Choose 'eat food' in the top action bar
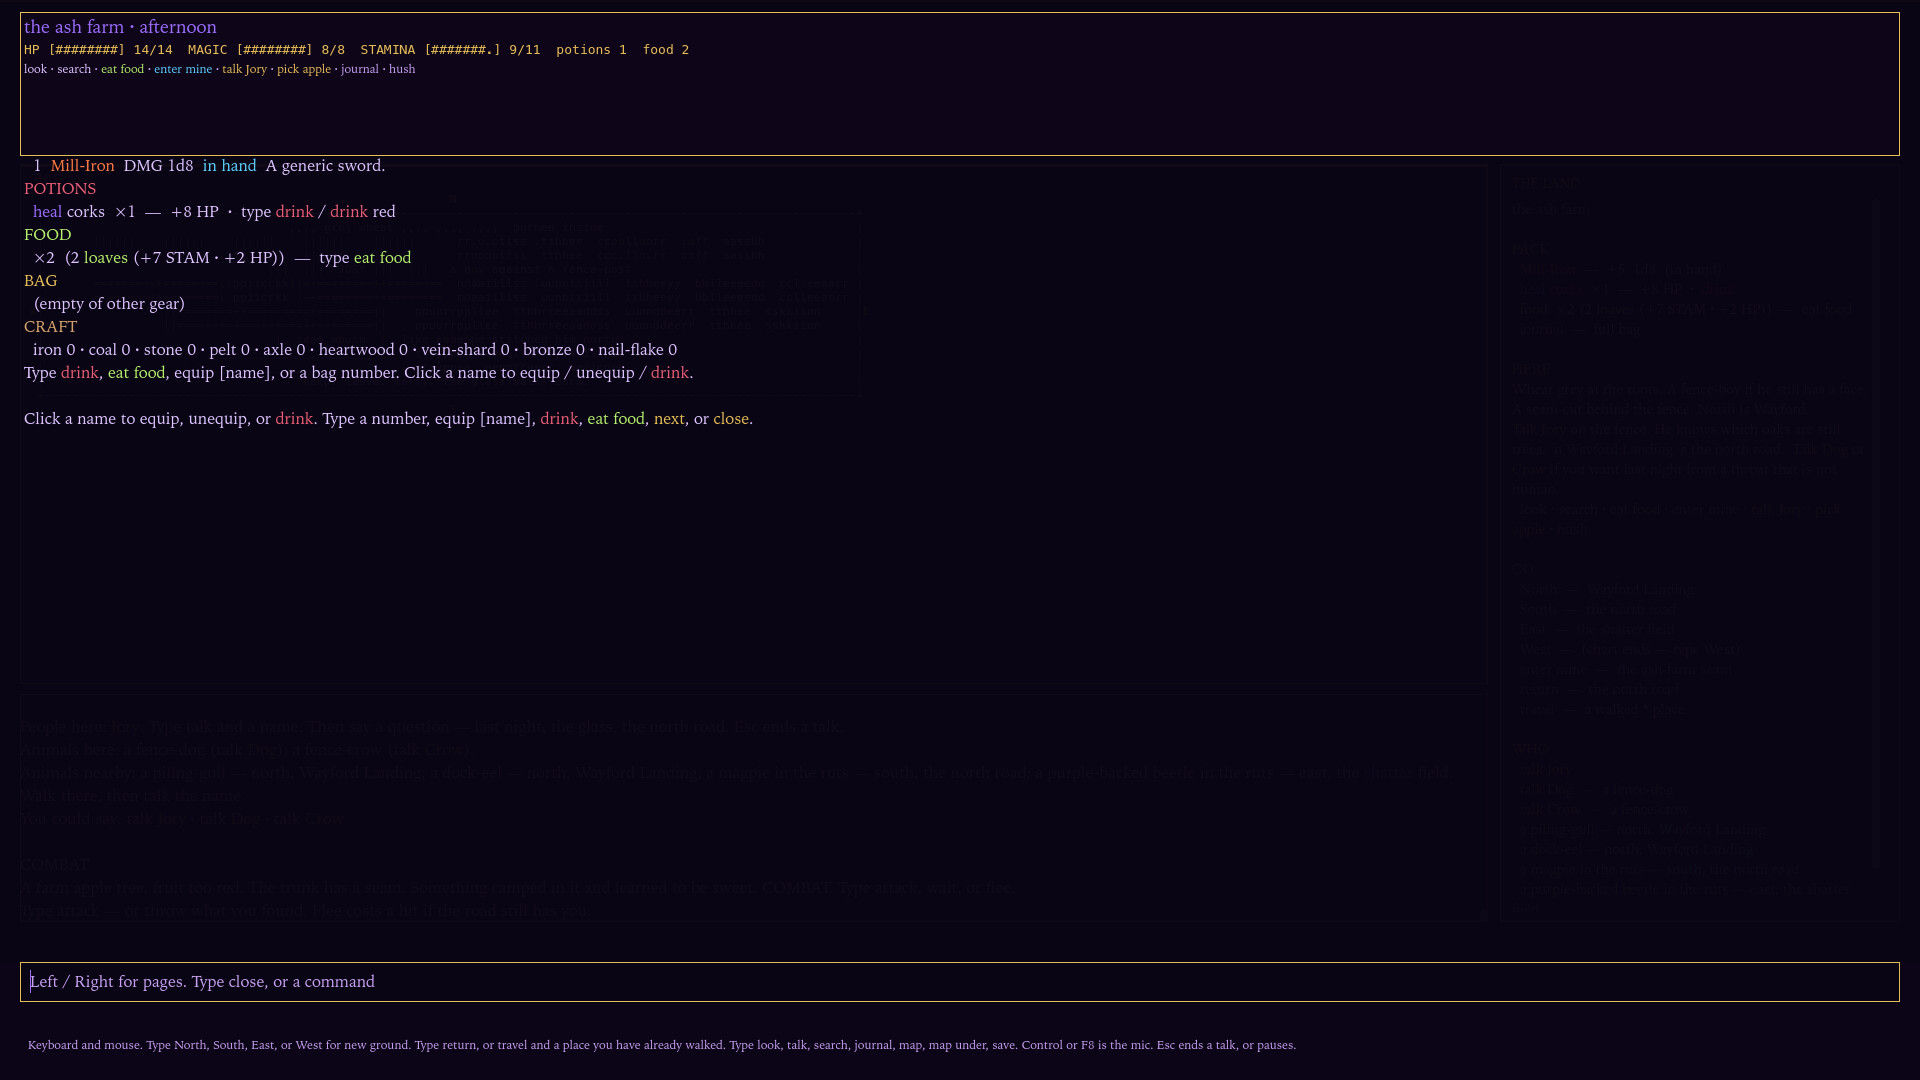 coord(122,69)
